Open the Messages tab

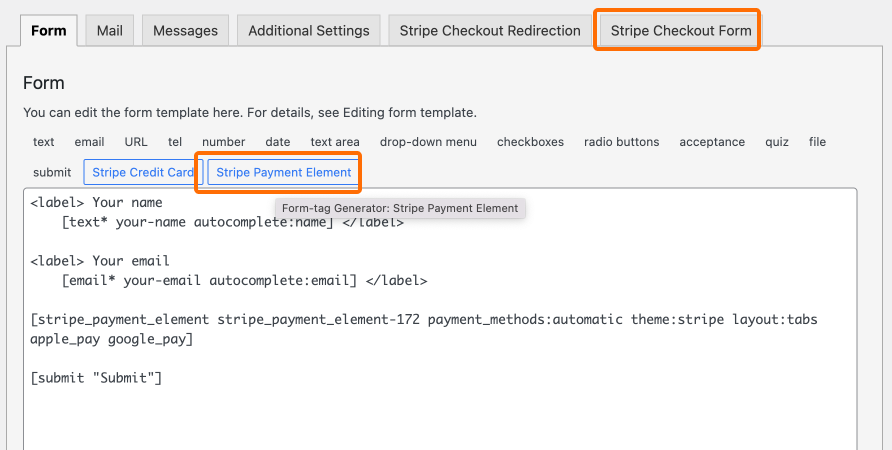coord(185,30)
